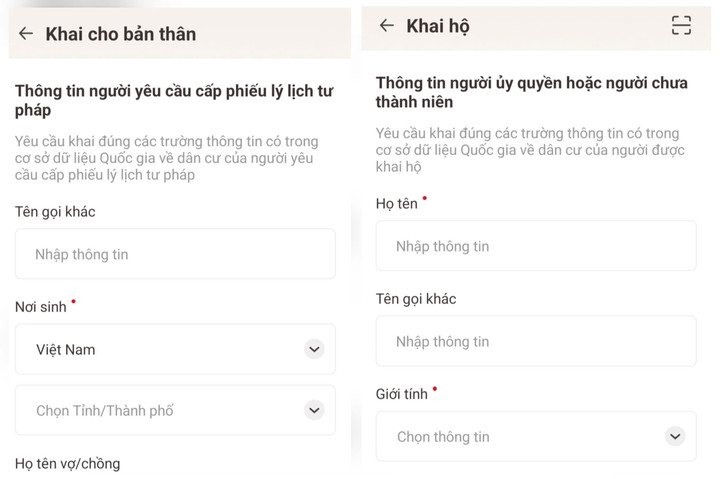Open Chọn thông tin gender dropdown
Image resolution: width=720 pixels, height=479 pixels.
coord(535,436)
